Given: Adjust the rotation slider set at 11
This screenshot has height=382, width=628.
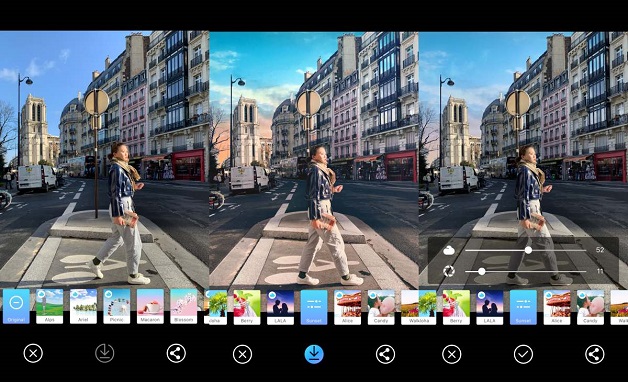Looking at the screenshot, I should click(x=525, y=271).
